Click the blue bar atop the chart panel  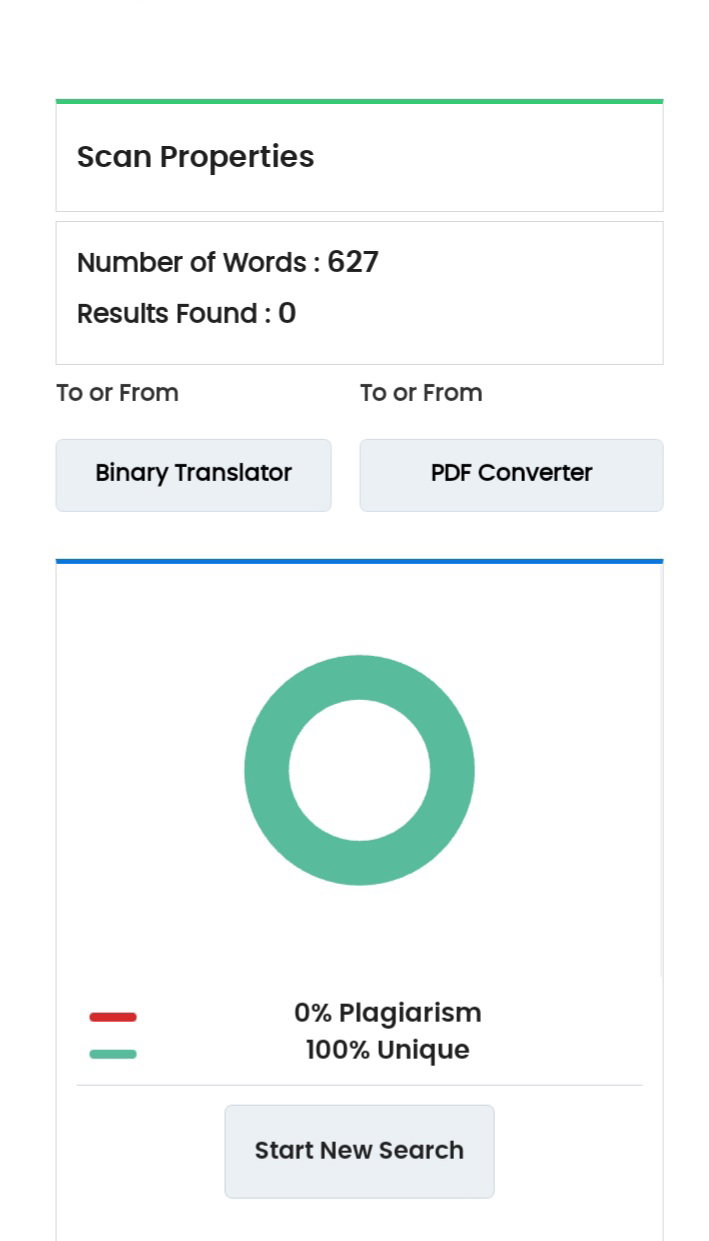[x=359, y=561]
